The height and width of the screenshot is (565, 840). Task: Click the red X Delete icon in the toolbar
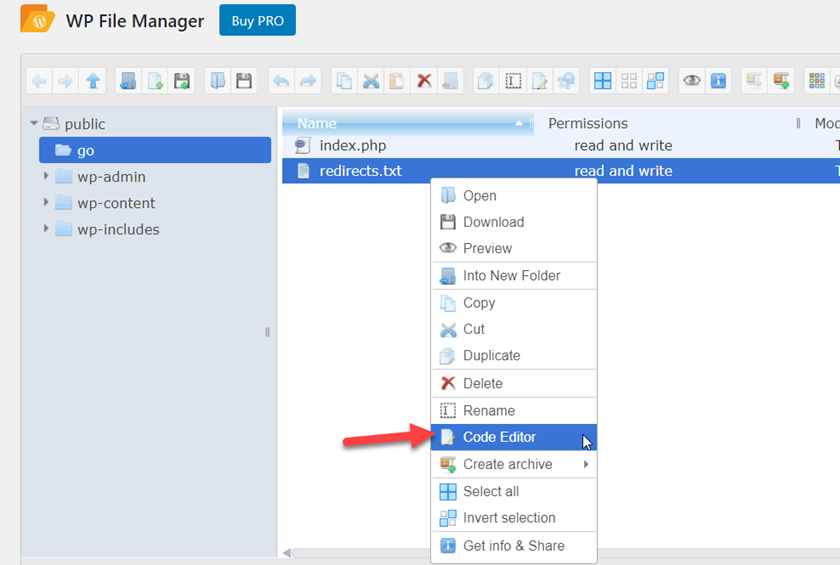pyautogui.click(x=424, y=81)
